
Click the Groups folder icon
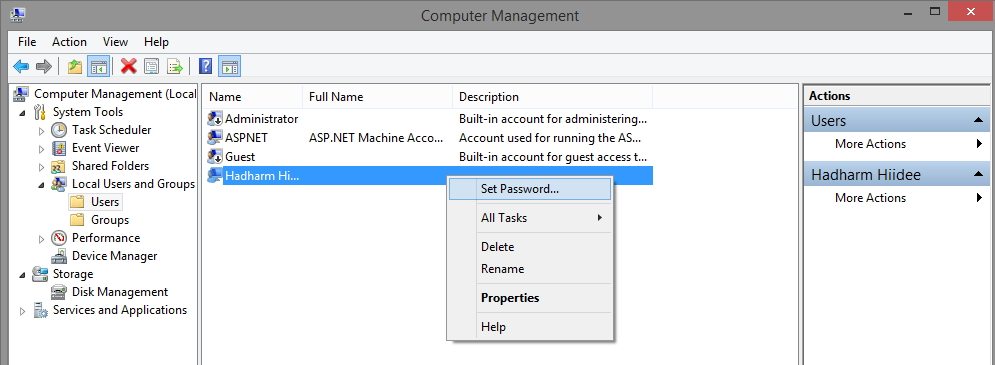click(77, 220)
